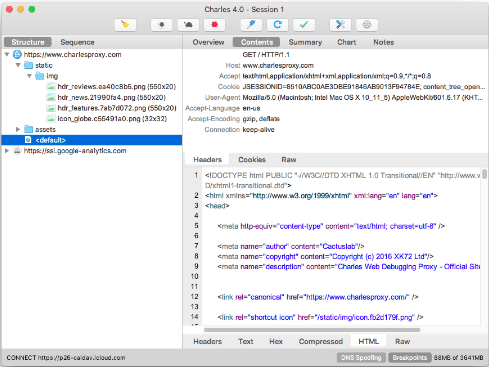
Task: Switch to the Sequence view
Action: click(x=77, y=42)
